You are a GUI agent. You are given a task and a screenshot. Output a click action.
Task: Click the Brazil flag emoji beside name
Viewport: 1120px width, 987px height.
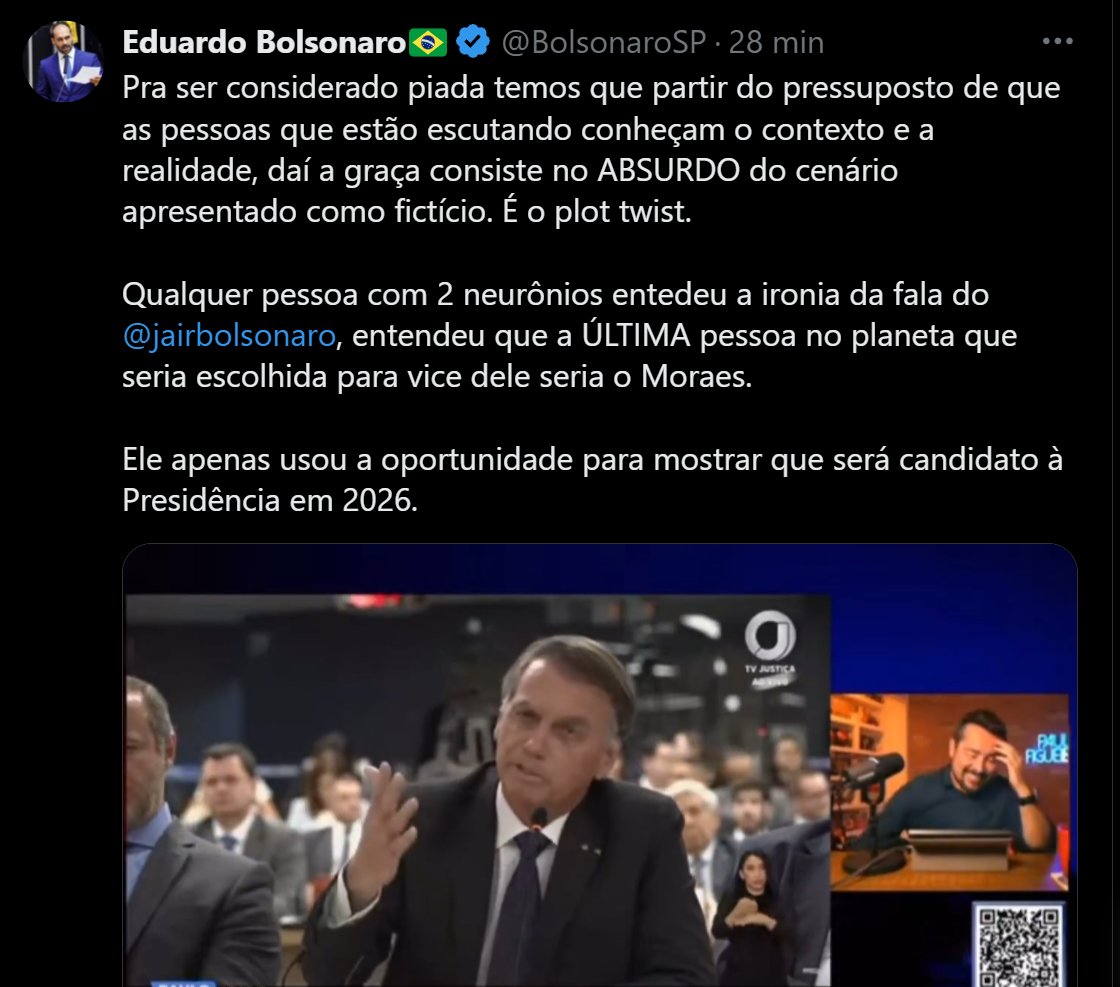pos(428,43)
